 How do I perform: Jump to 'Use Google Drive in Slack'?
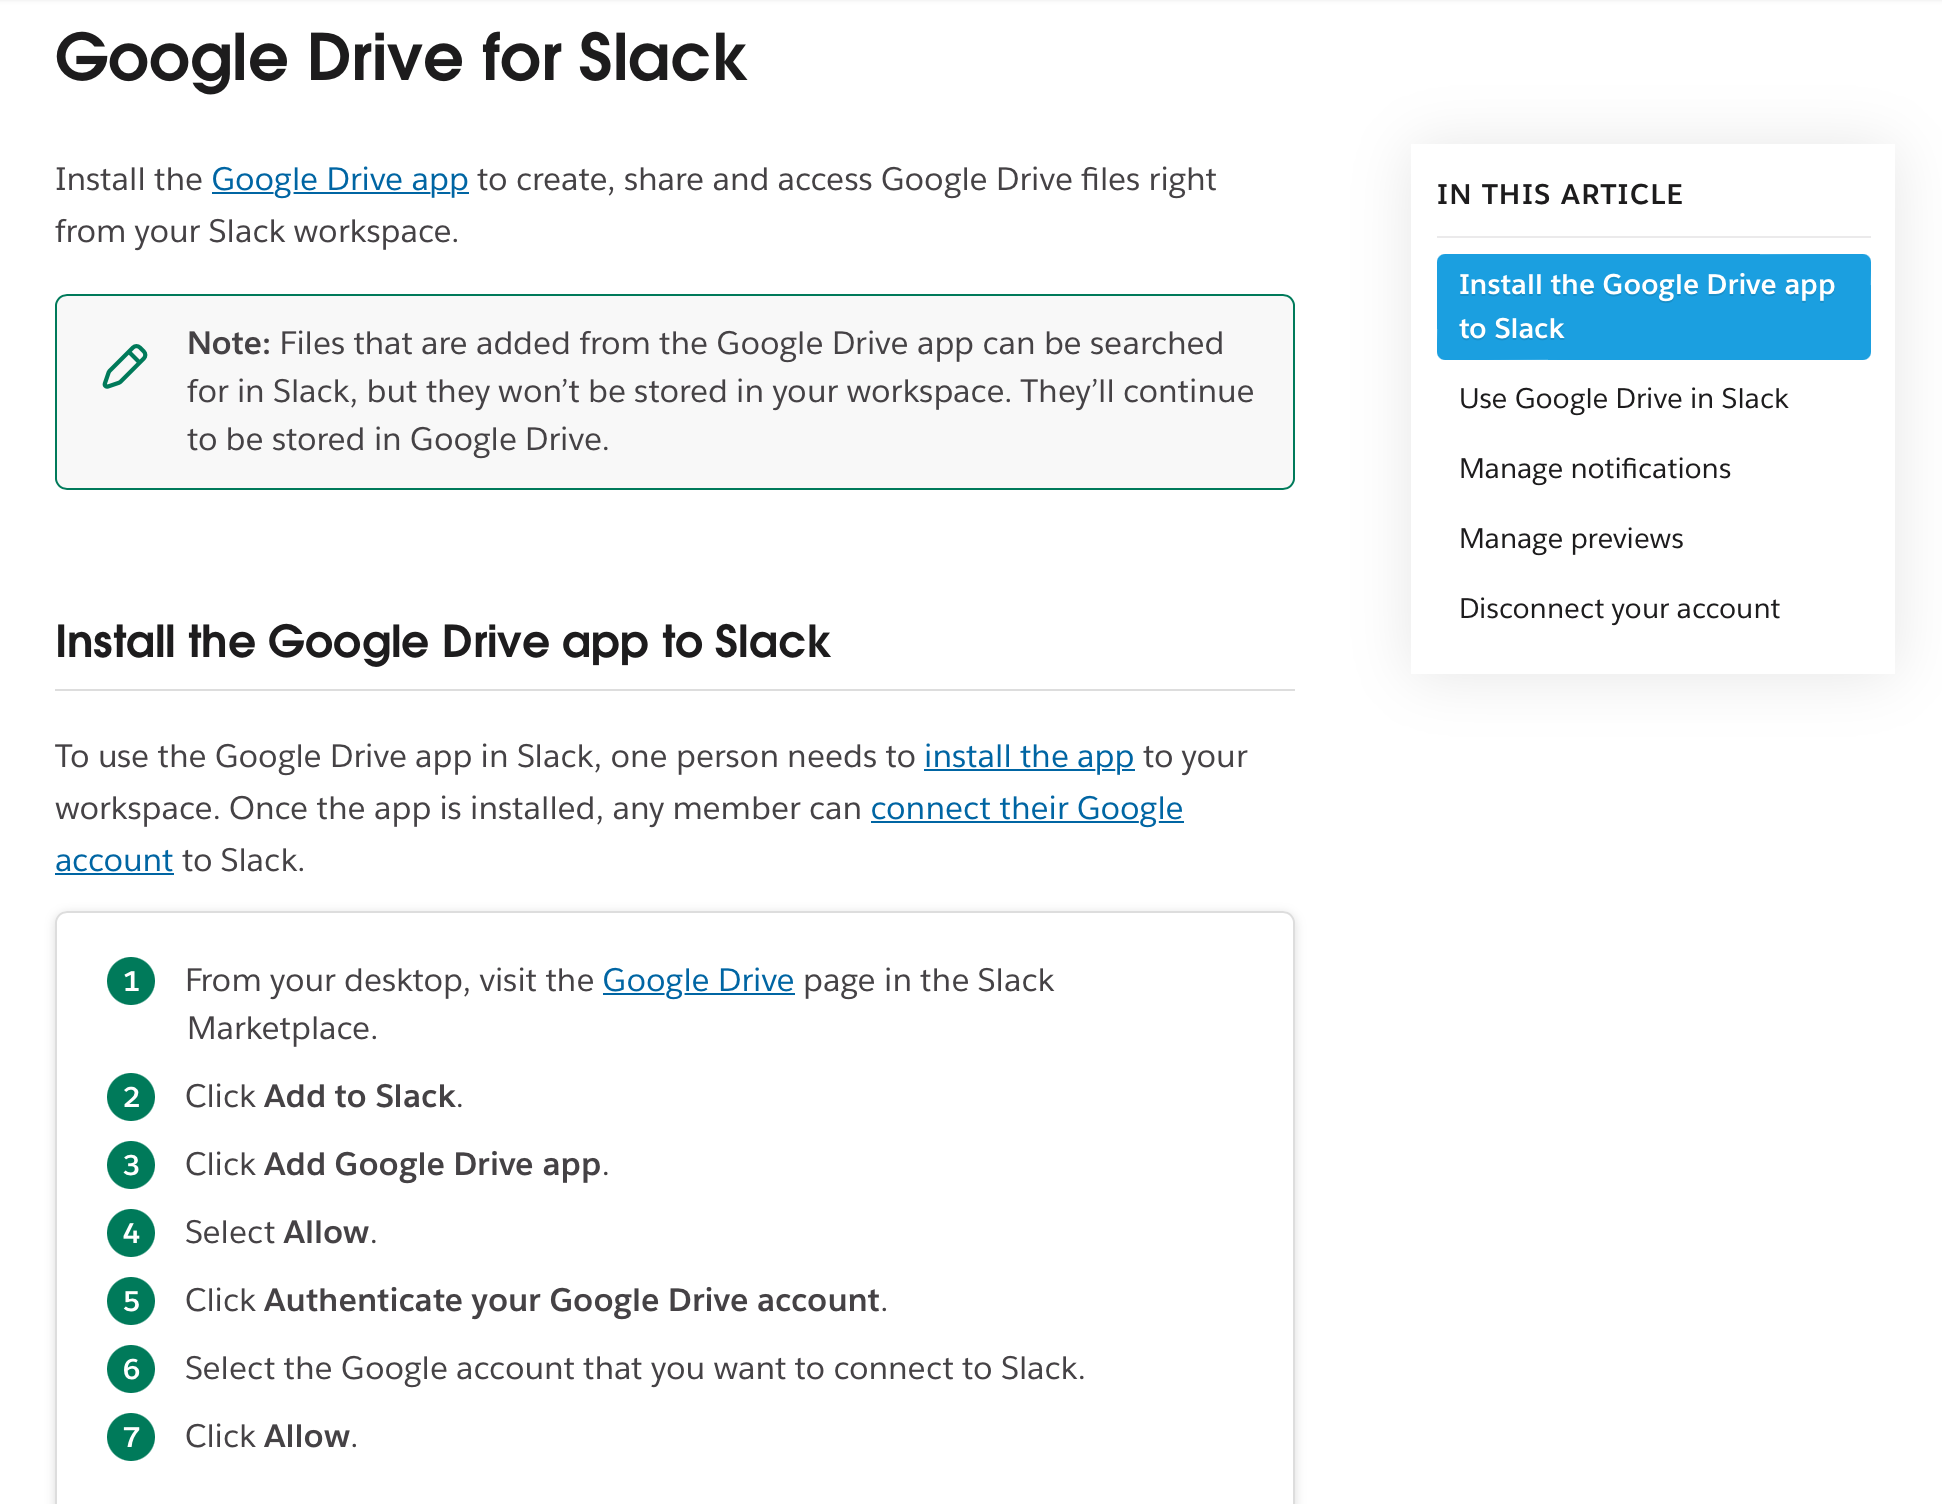click(x=1623, y=398)
